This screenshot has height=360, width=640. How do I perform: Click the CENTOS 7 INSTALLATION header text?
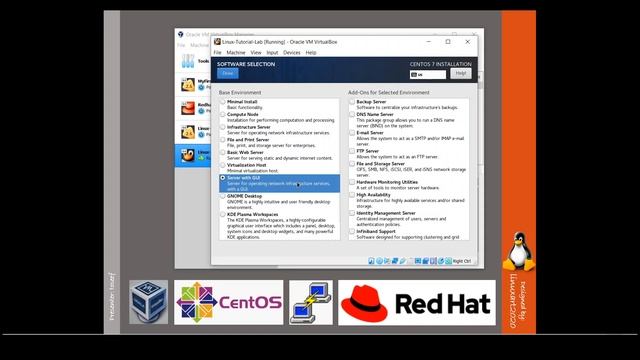click(x=440, y=64)
